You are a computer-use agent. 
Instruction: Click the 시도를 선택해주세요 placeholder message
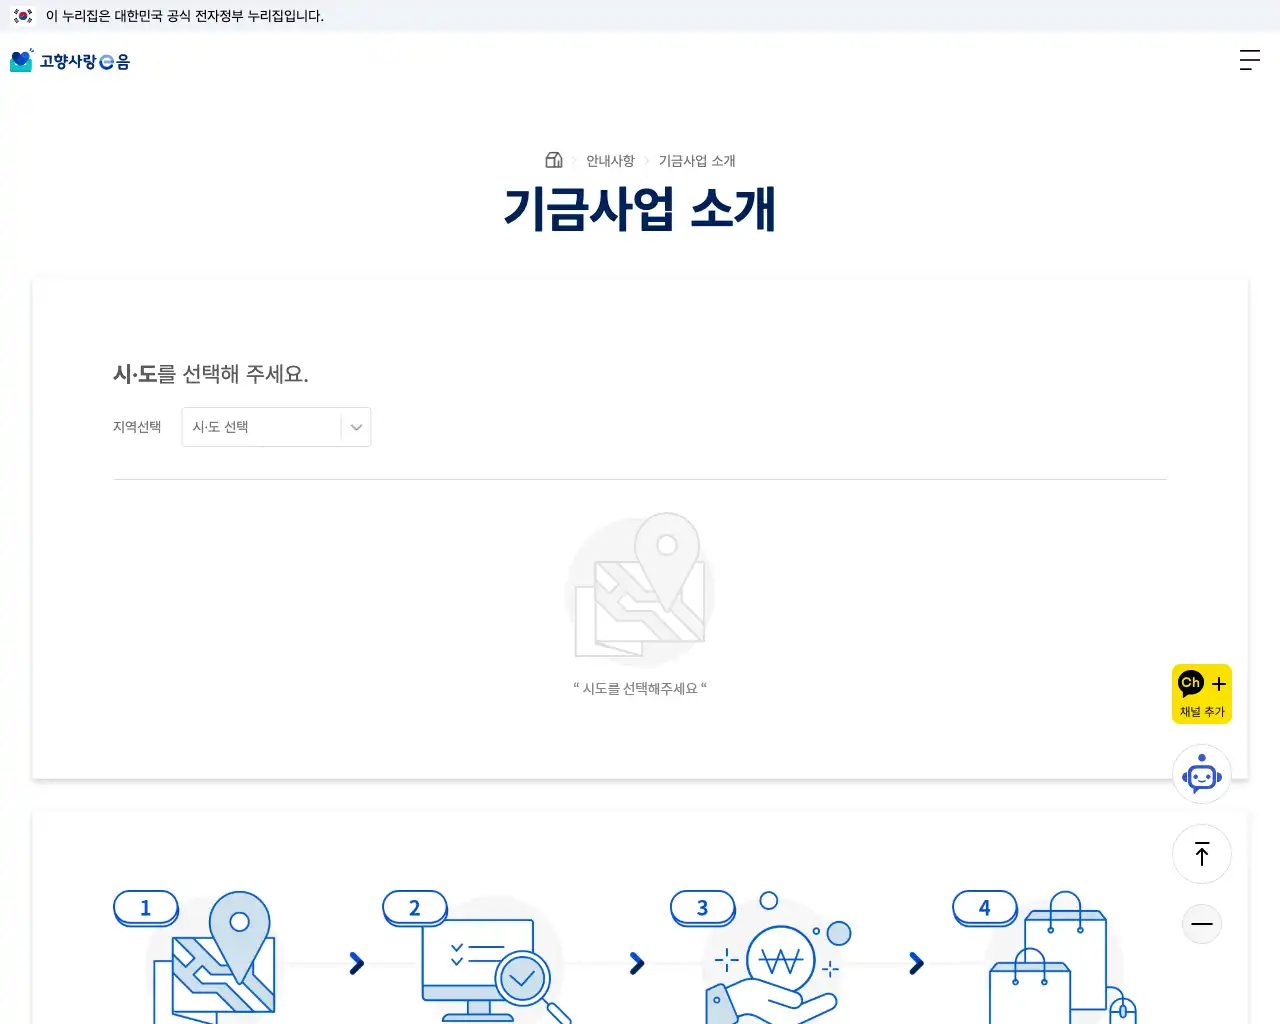[x=639, y=687]
